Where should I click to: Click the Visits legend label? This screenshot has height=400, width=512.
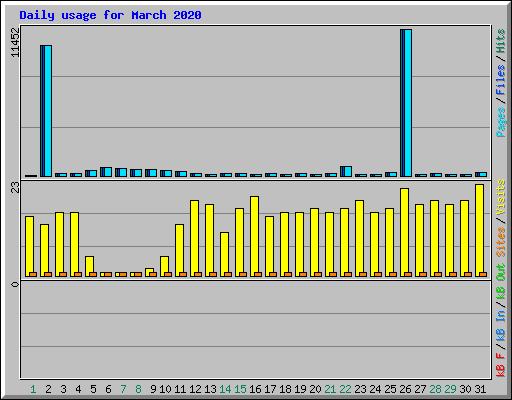pyautogui.click(x=501, y=197)
